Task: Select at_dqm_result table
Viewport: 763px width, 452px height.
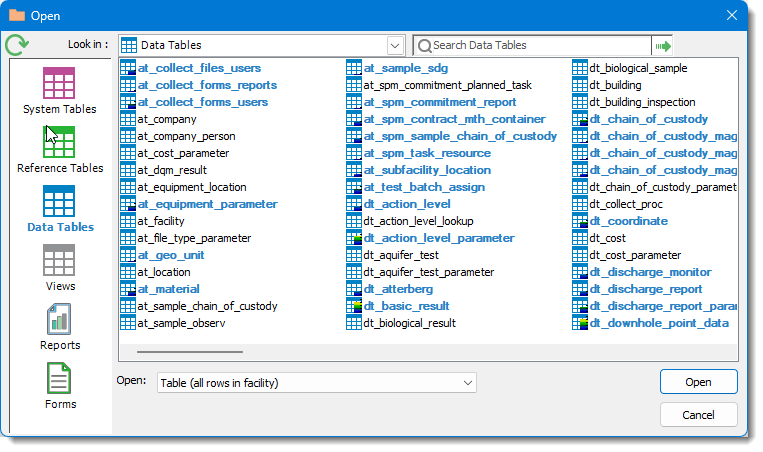Action: [x=172, y=170]
